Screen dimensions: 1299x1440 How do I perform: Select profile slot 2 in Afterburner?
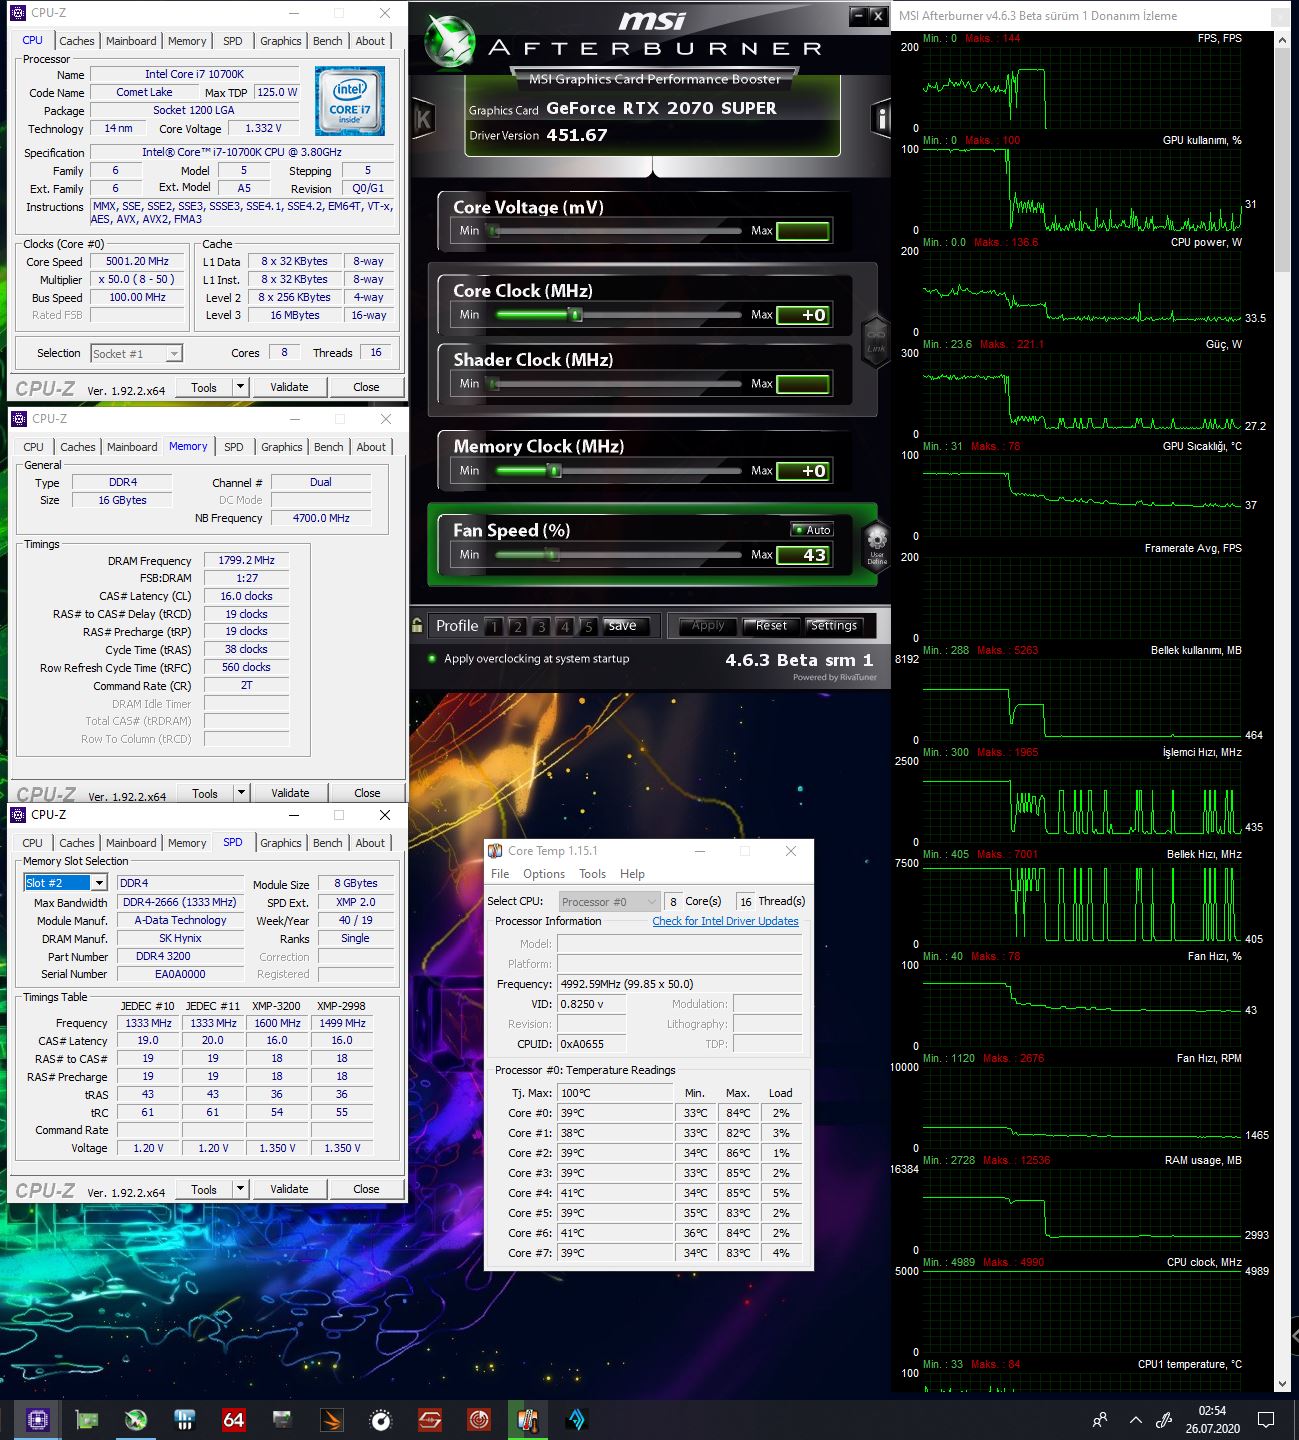click(x=517, y=626)
